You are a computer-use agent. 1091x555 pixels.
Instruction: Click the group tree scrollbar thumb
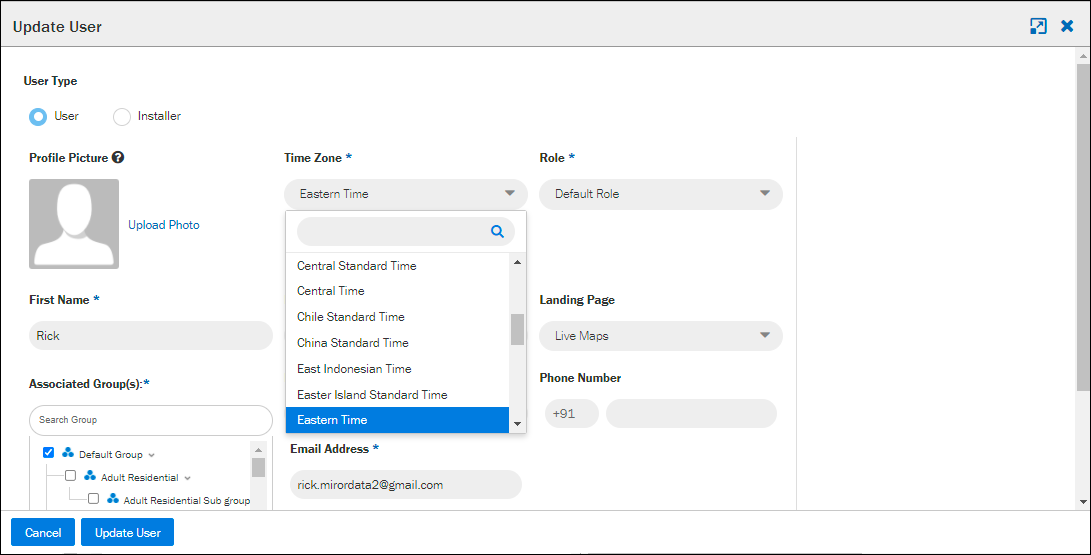[258, 467]
